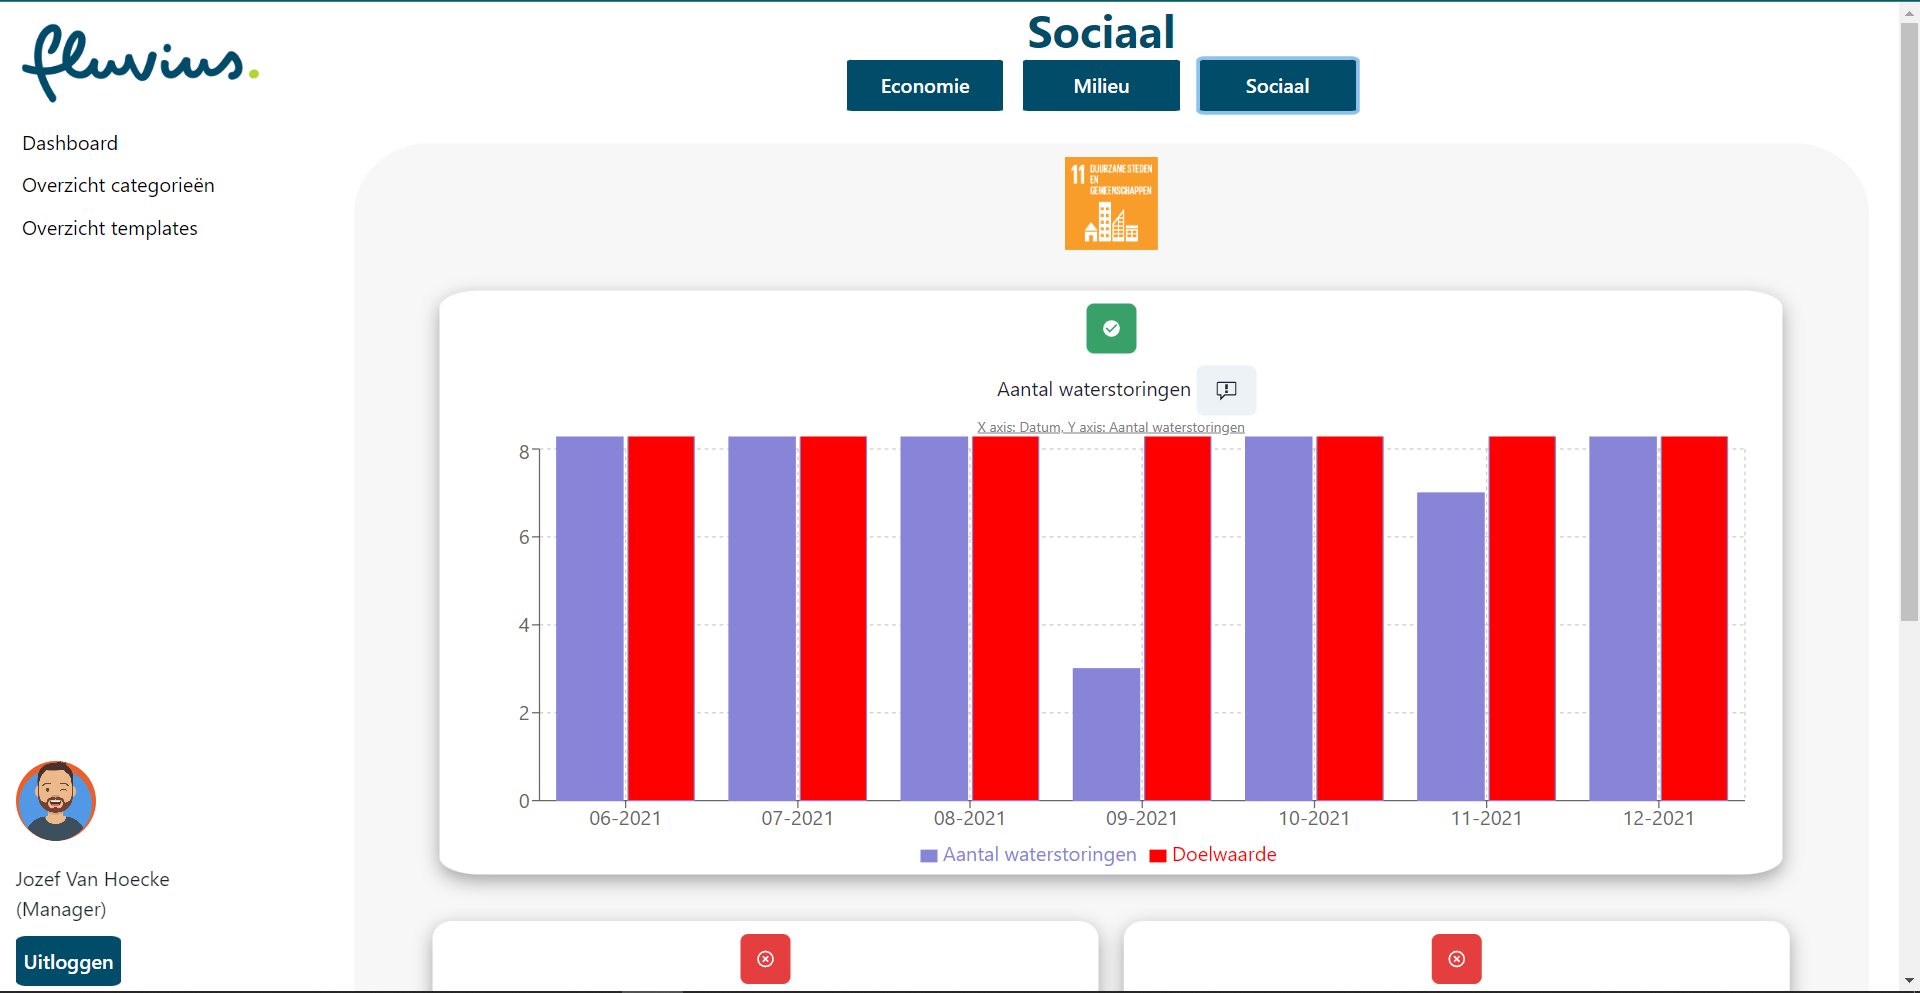Open the Overzicht templates page

(x=109, y=228)
